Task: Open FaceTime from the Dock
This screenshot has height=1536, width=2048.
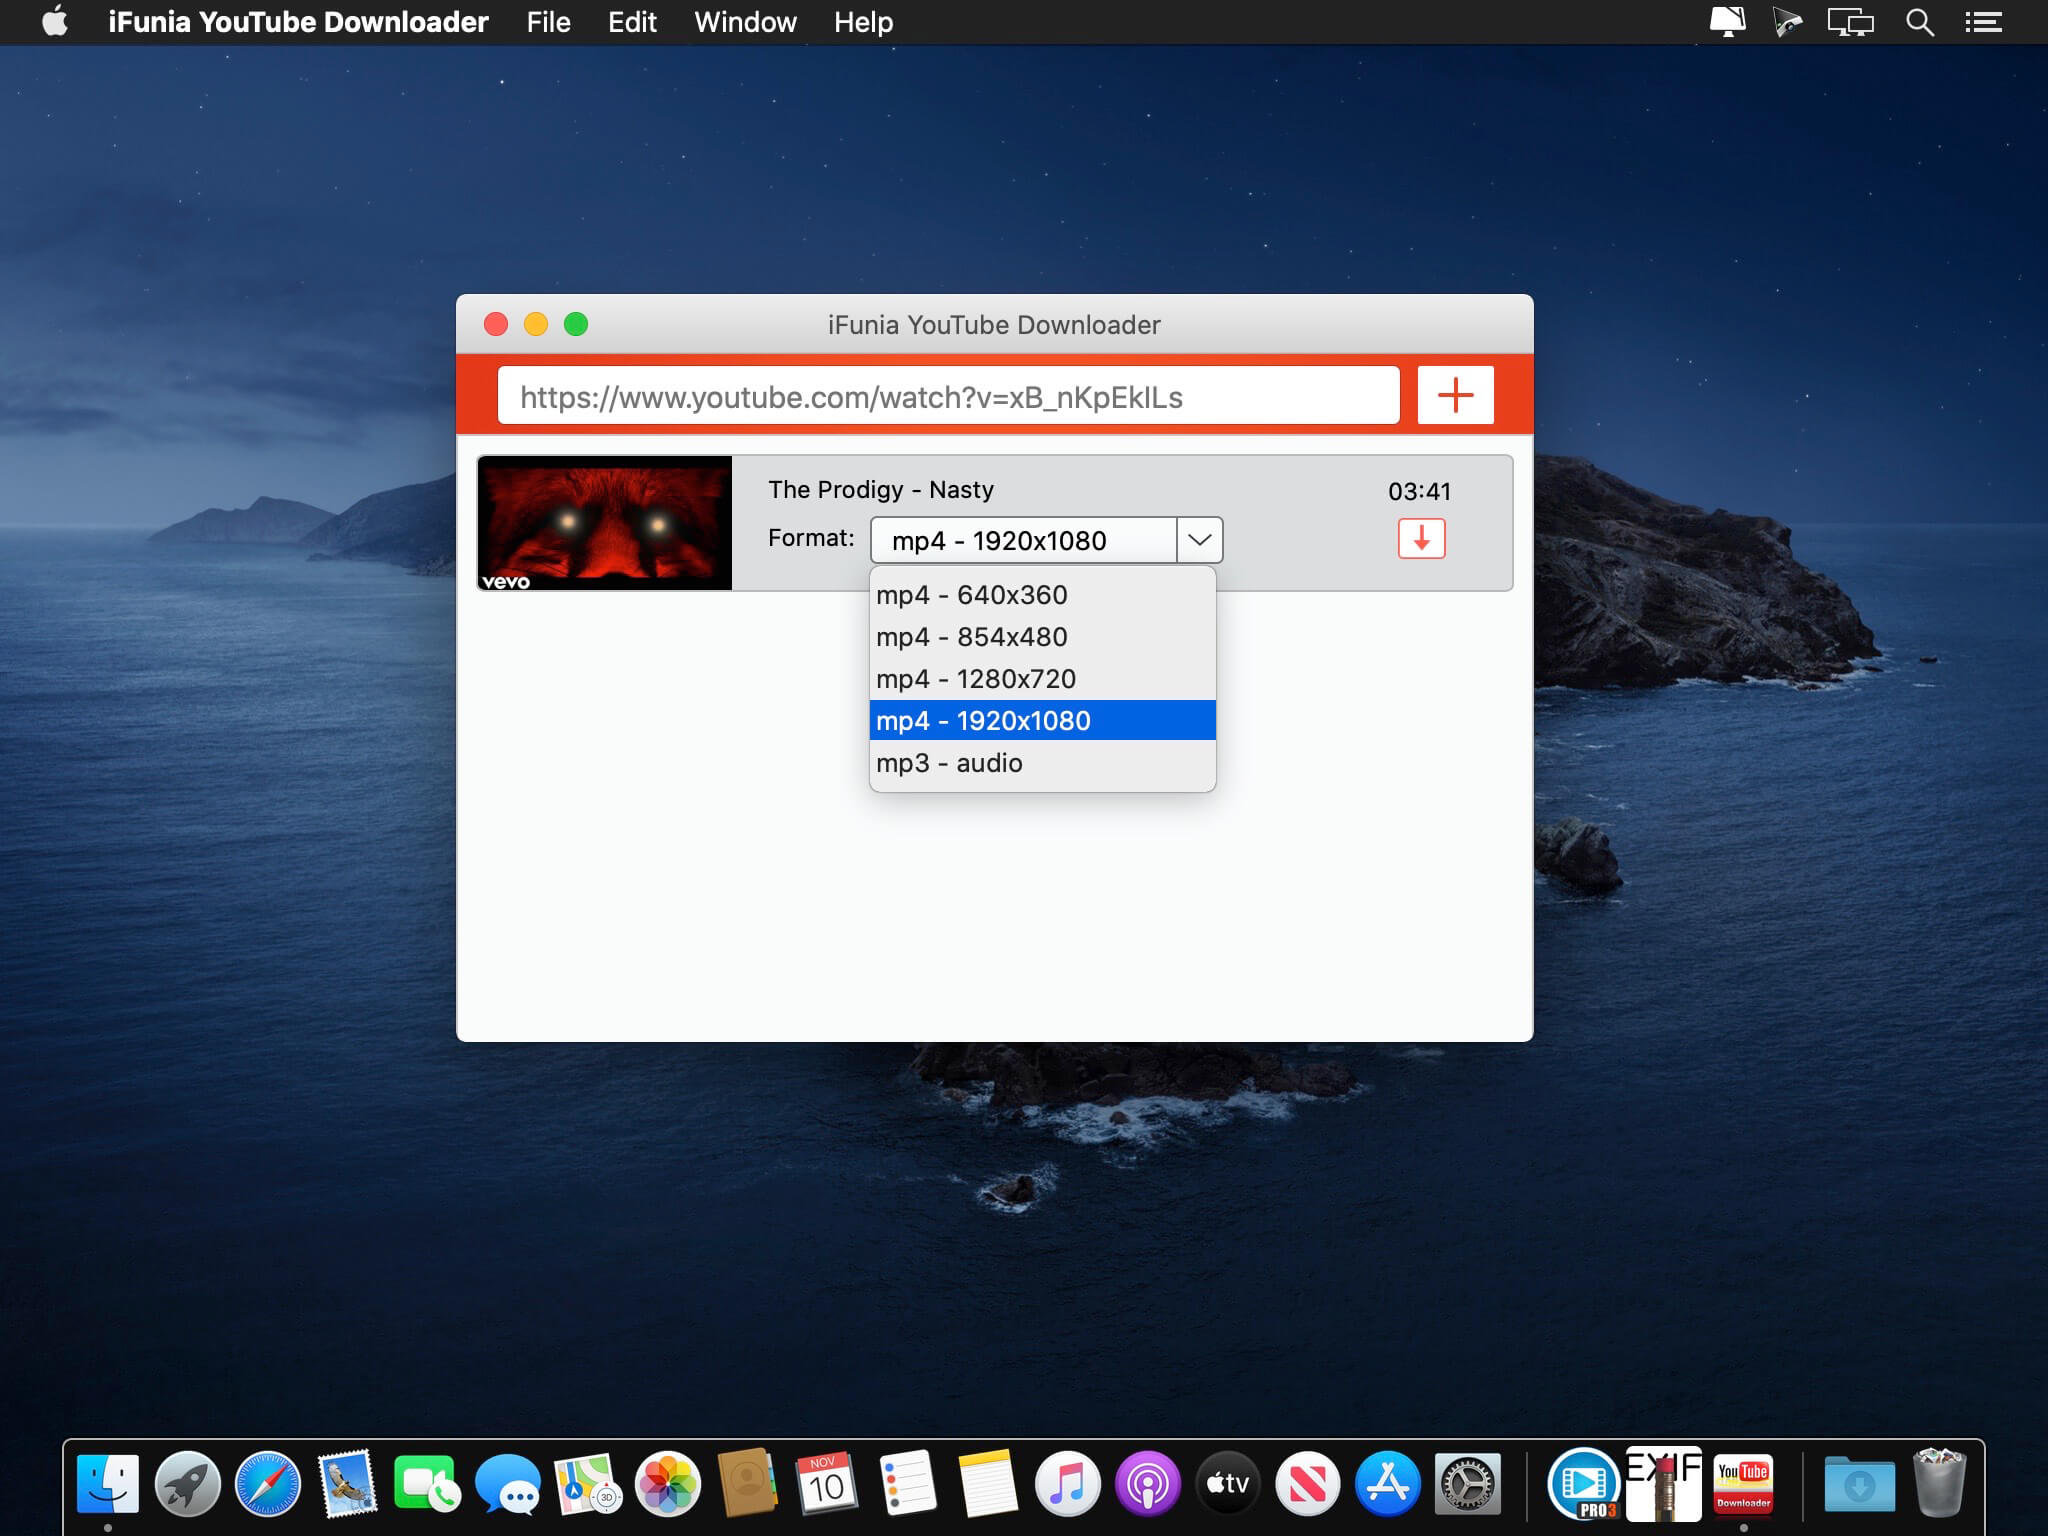Action: coord(427,1483)
